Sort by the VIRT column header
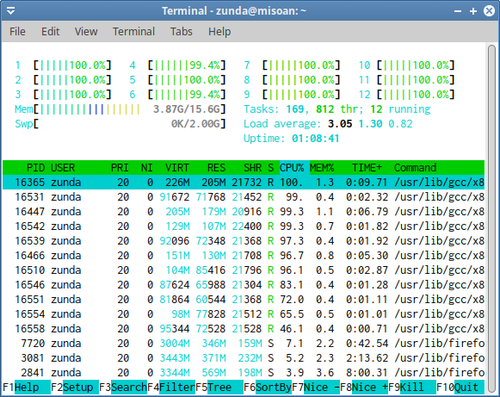Image resolution: width=500 pixels, height=397 pixels. (x=177, y=168)
